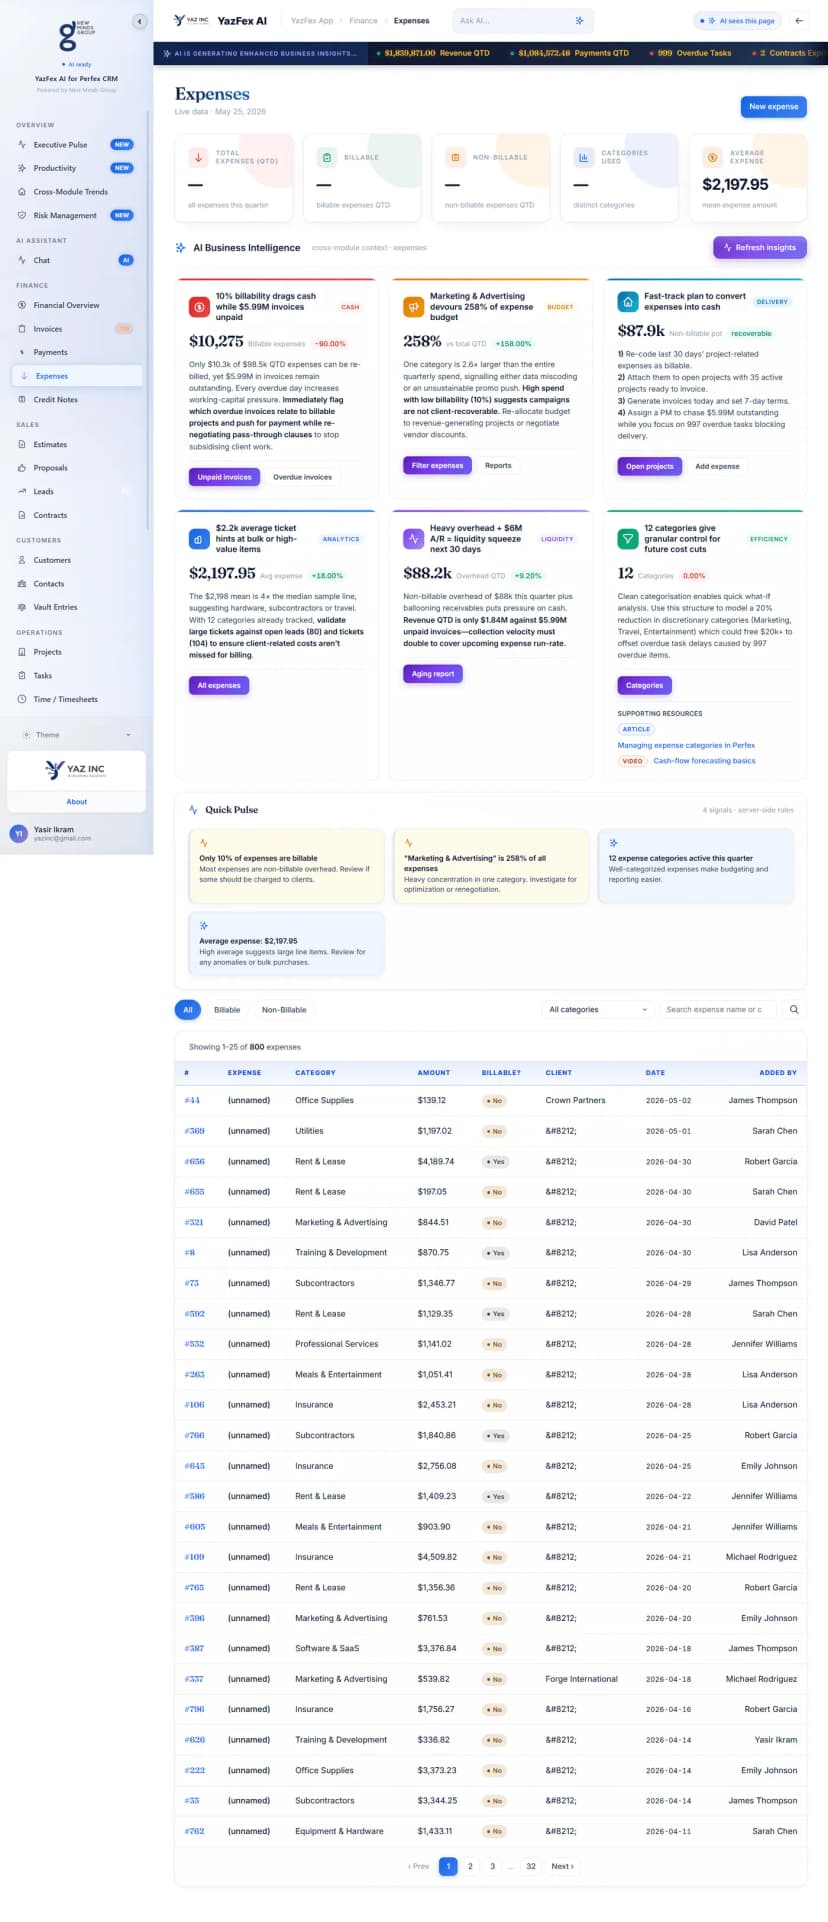
Task: Click the Average Expense dollar icon
Action: [712, 157]
